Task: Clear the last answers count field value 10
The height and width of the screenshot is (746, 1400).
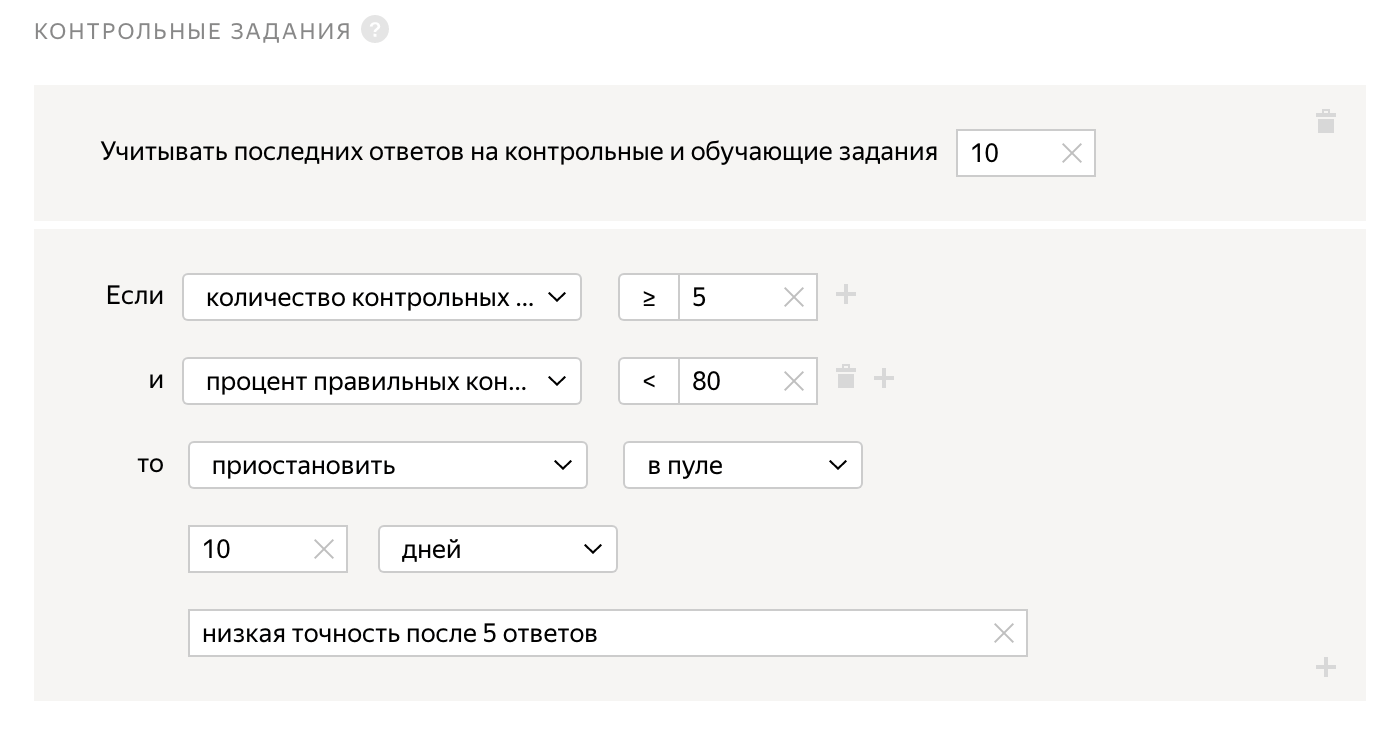Action: [x=1071, y=153]
